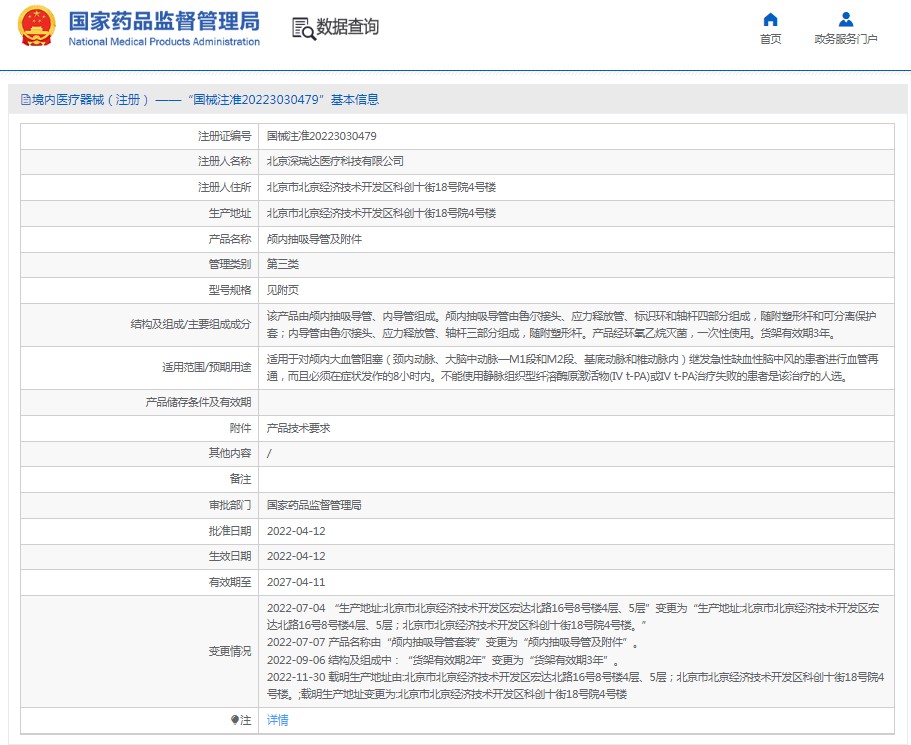Click the 国家药品监督管理局 site title

(163, 20)
